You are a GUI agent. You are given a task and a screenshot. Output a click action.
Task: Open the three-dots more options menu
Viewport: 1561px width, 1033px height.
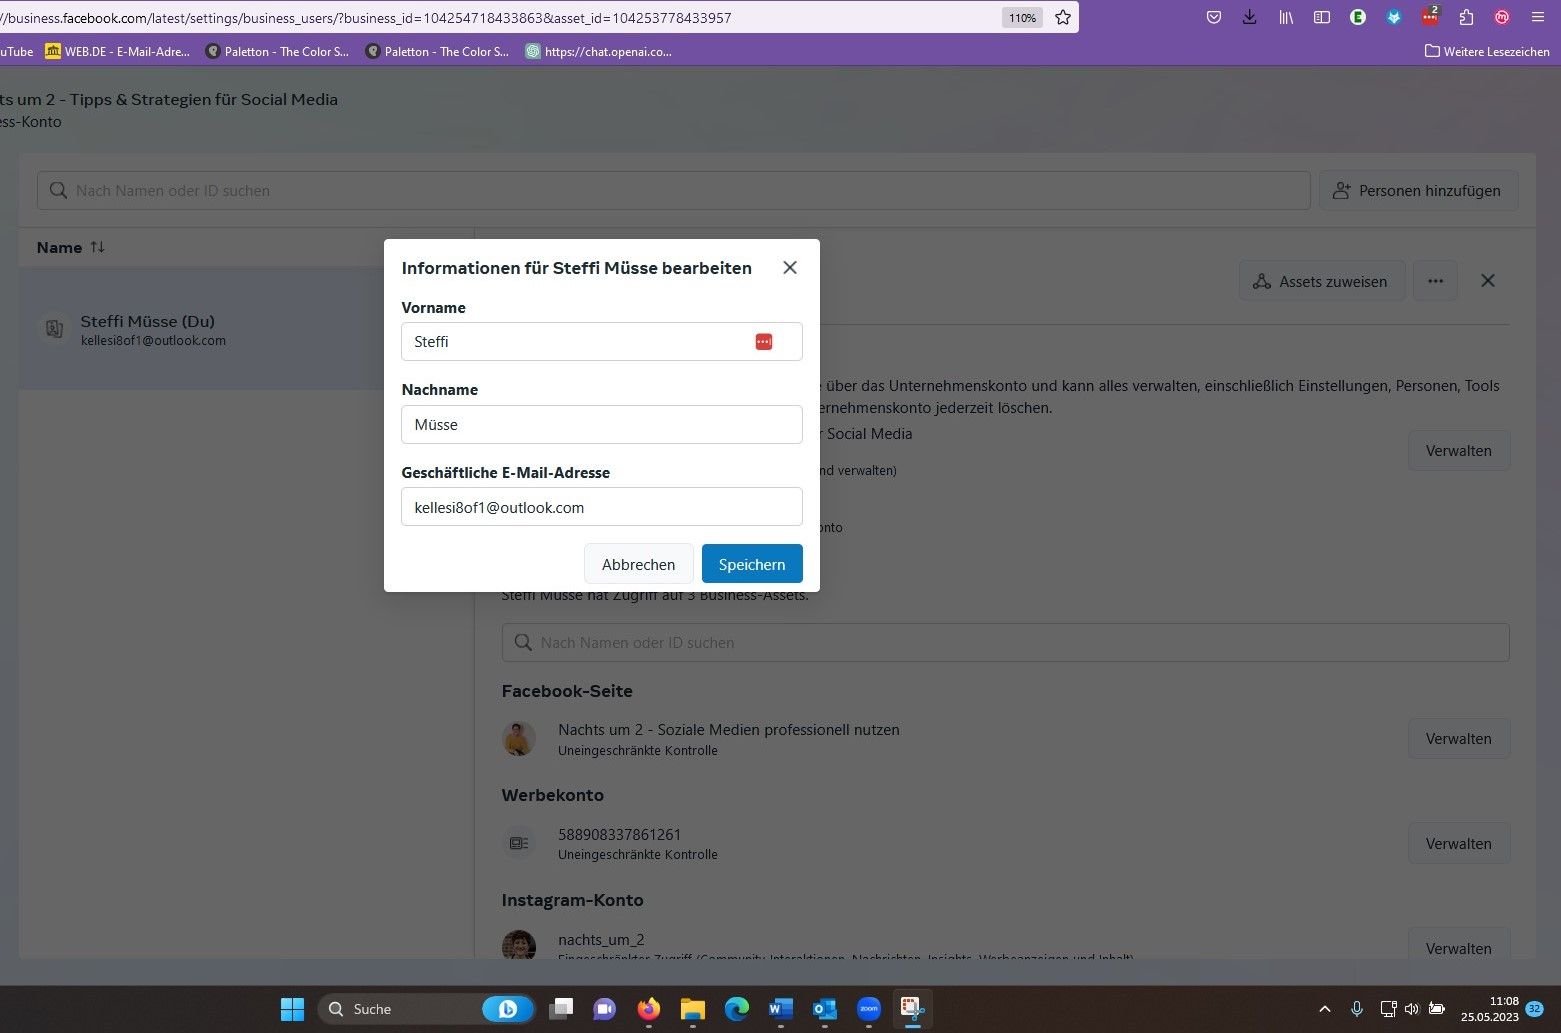pyautogui.click(x=1435, y=281)
